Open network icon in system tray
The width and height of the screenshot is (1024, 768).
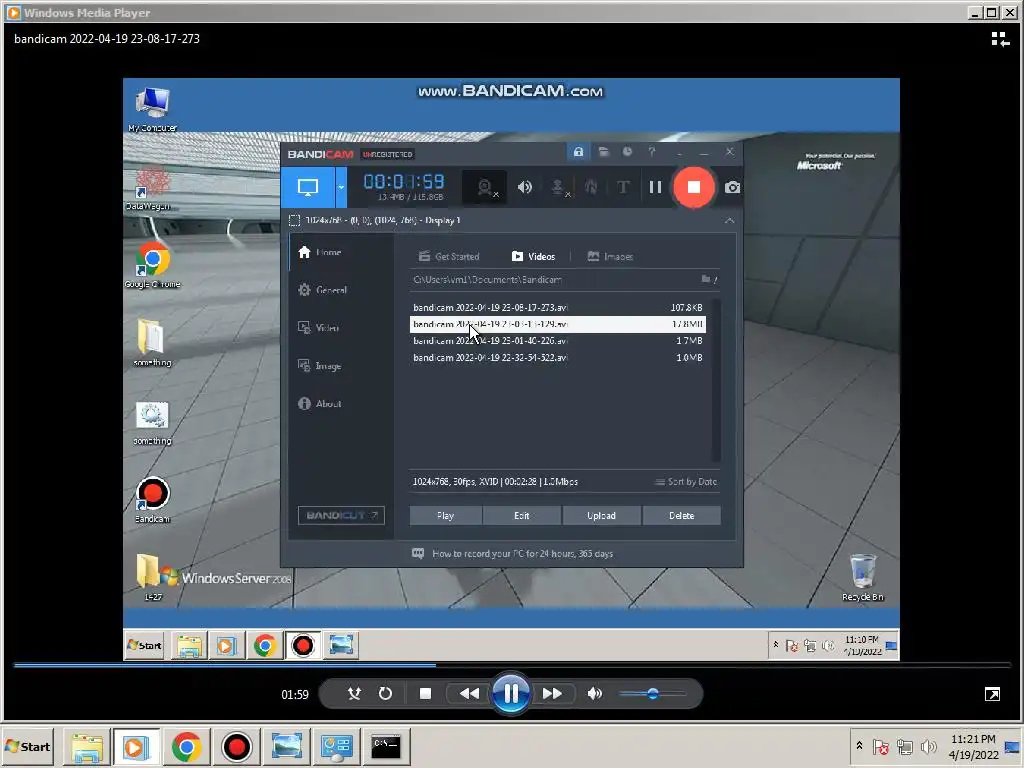pos(904,746)
